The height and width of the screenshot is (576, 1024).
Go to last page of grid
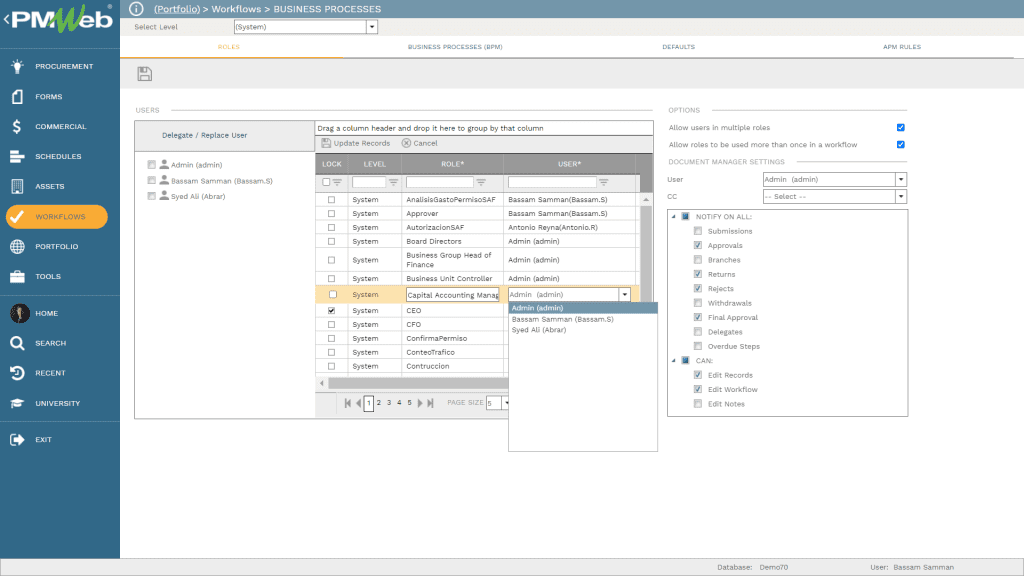pos(430,404)
